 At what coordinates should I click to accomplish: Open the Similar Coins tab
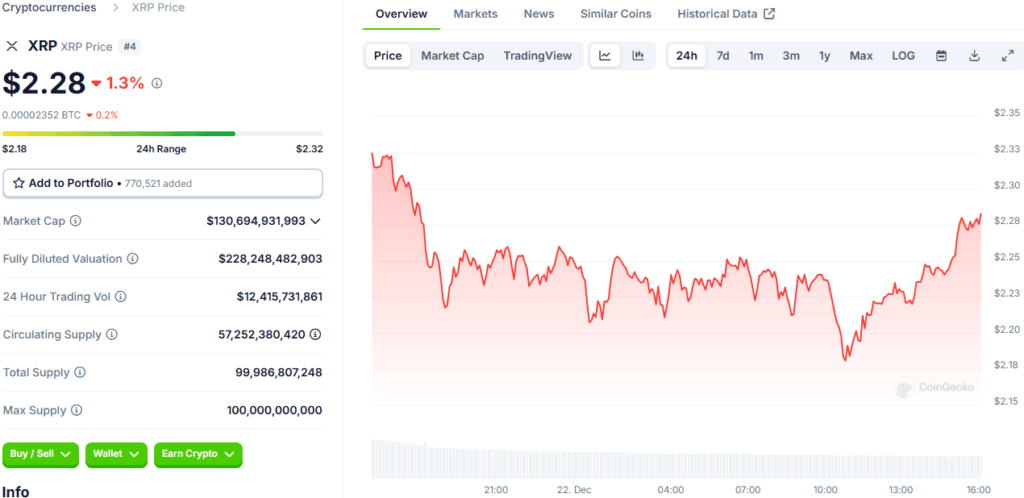click(616, 14)
